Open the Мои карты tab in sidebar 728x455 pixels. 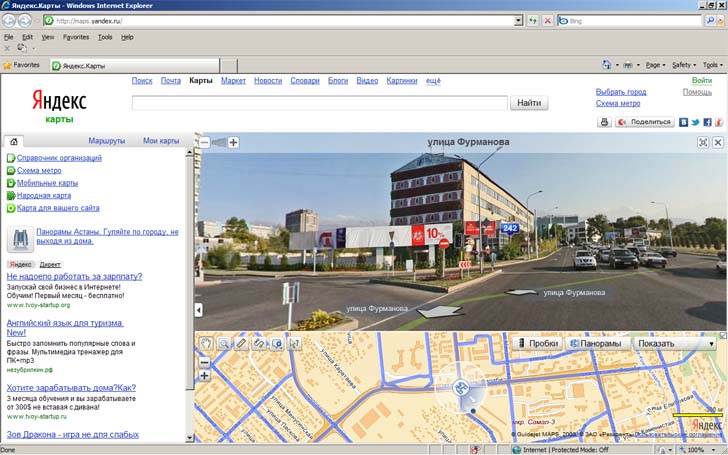(x=161, y=141)
